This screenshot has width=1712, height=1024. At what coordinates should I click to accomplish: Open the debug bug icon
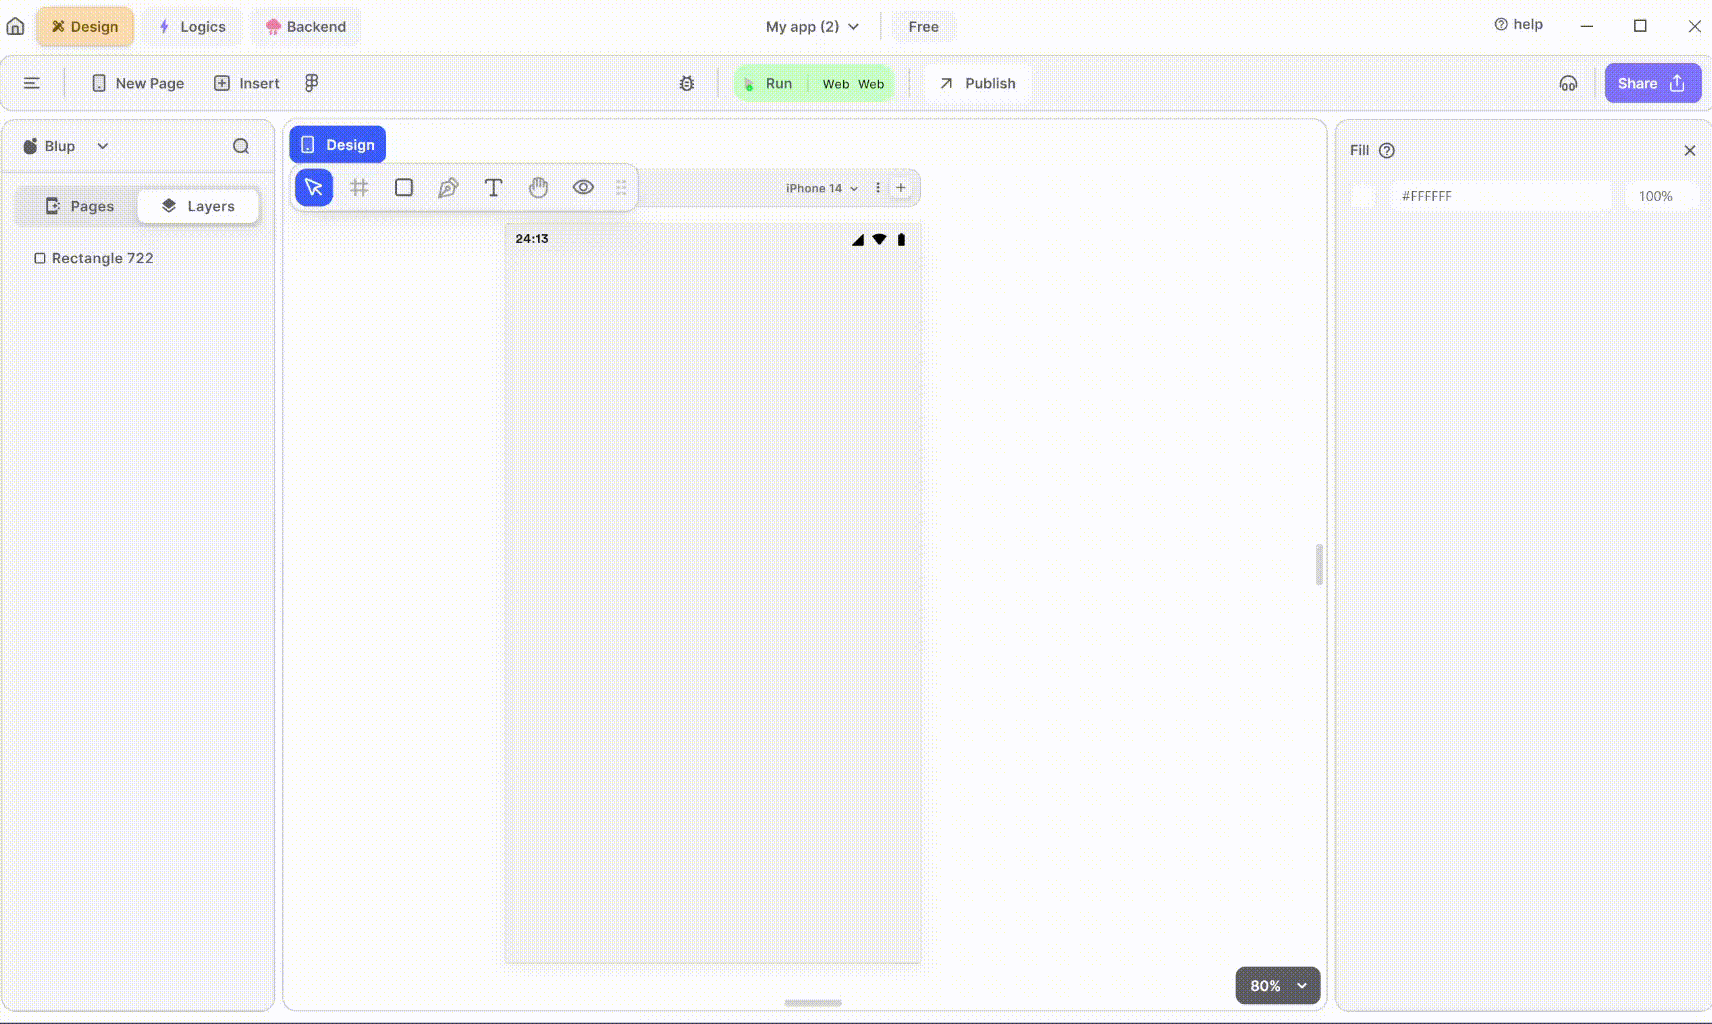pyautogui.click(x=686, y=83)
